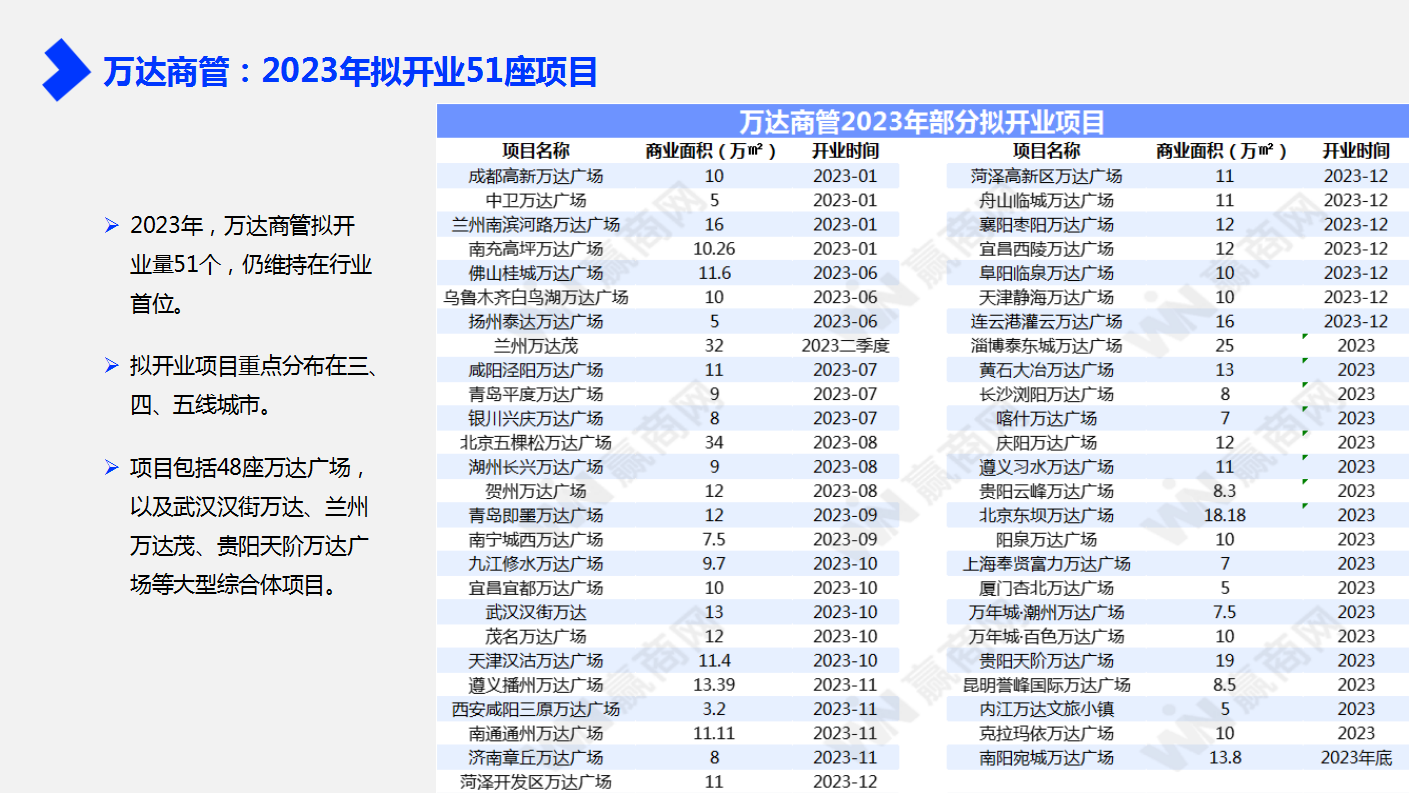Select cell 北京东坝万达广场

tap(1046, 515)
